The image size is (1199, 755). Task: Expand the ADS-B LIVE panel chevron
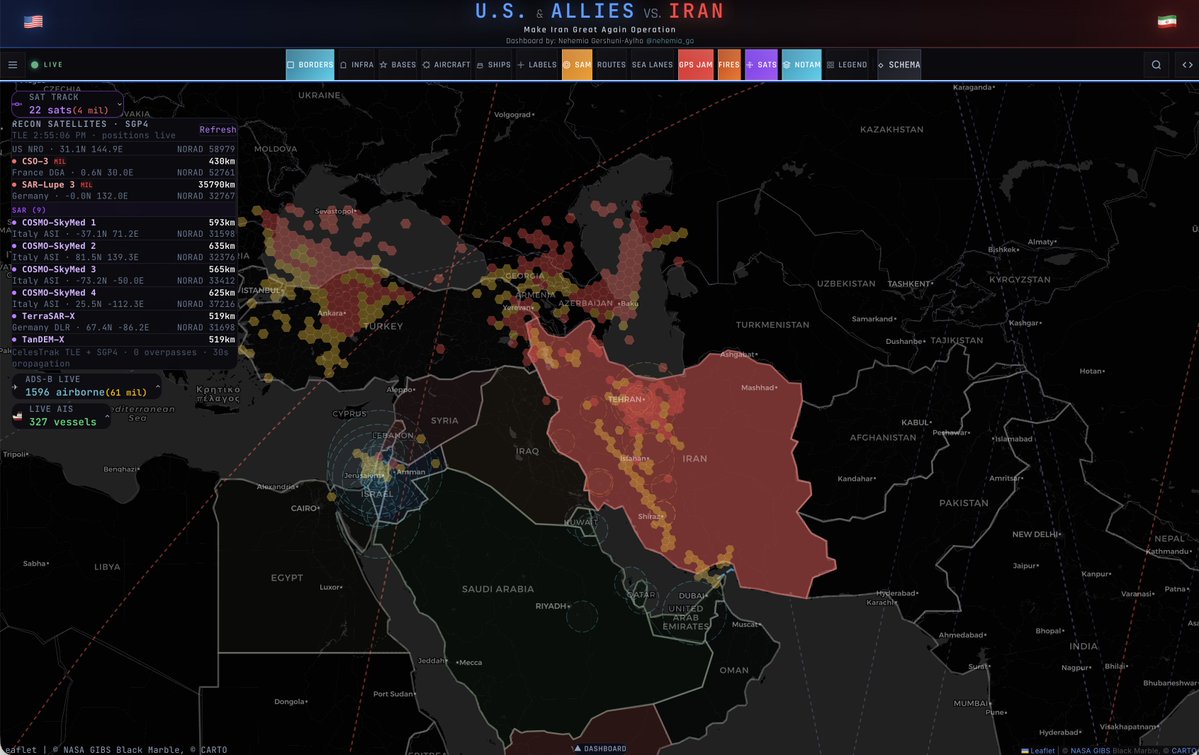pyautogui.click(x=158, y=386)
